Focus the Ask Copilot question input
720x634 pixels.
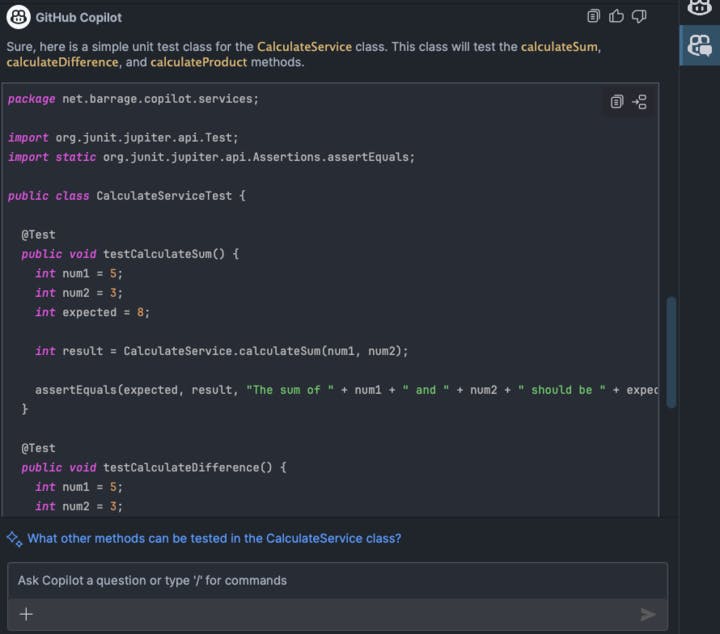[x=338, y=580]
